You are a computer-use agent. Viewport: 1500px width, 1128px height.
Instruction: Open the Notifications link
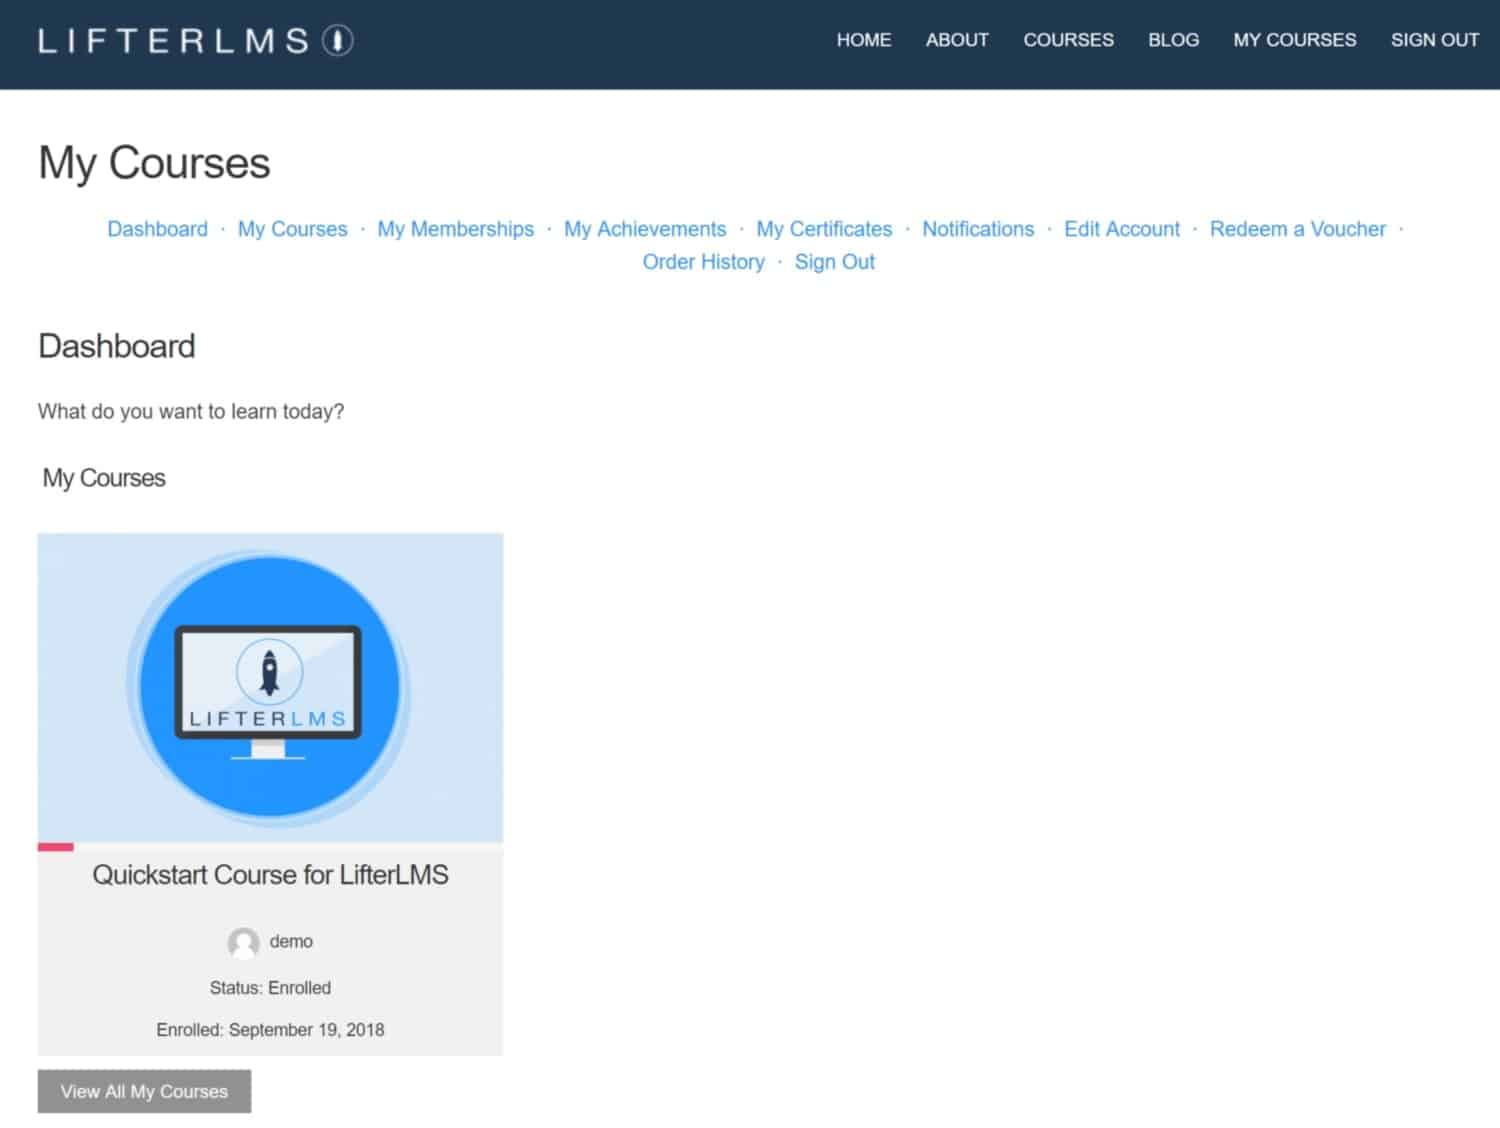pos(978,229)
